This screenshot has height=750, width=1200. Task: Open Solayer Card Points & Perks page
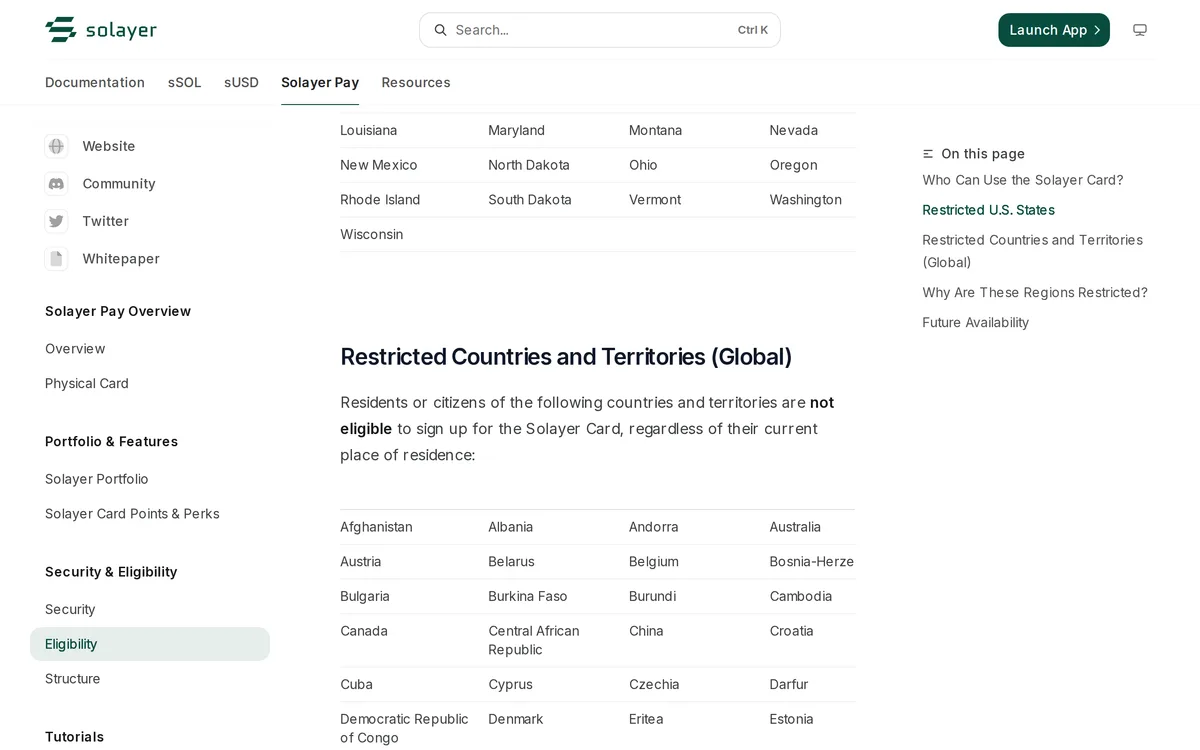click(132, 514)
